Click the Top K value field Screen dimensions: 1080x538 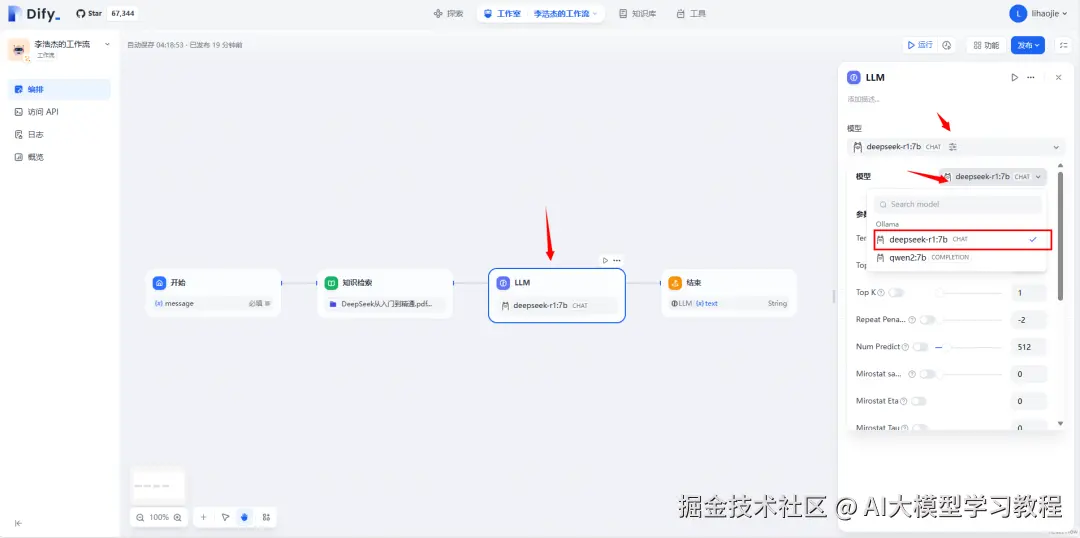[1029, 293]
